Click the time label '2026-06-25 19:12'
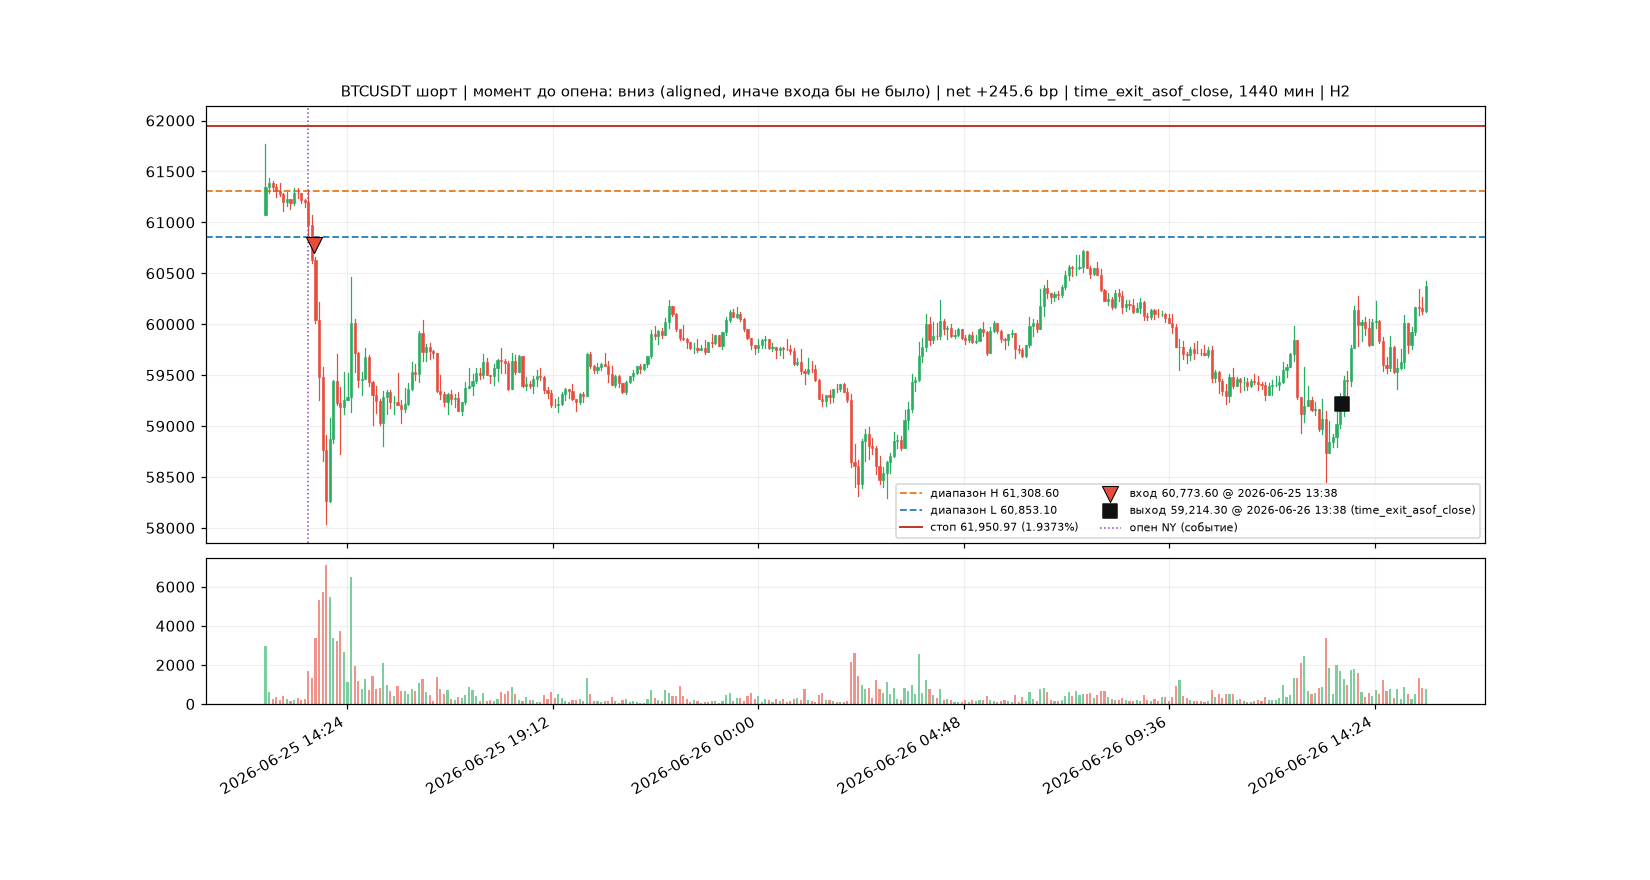 [488, 755]
